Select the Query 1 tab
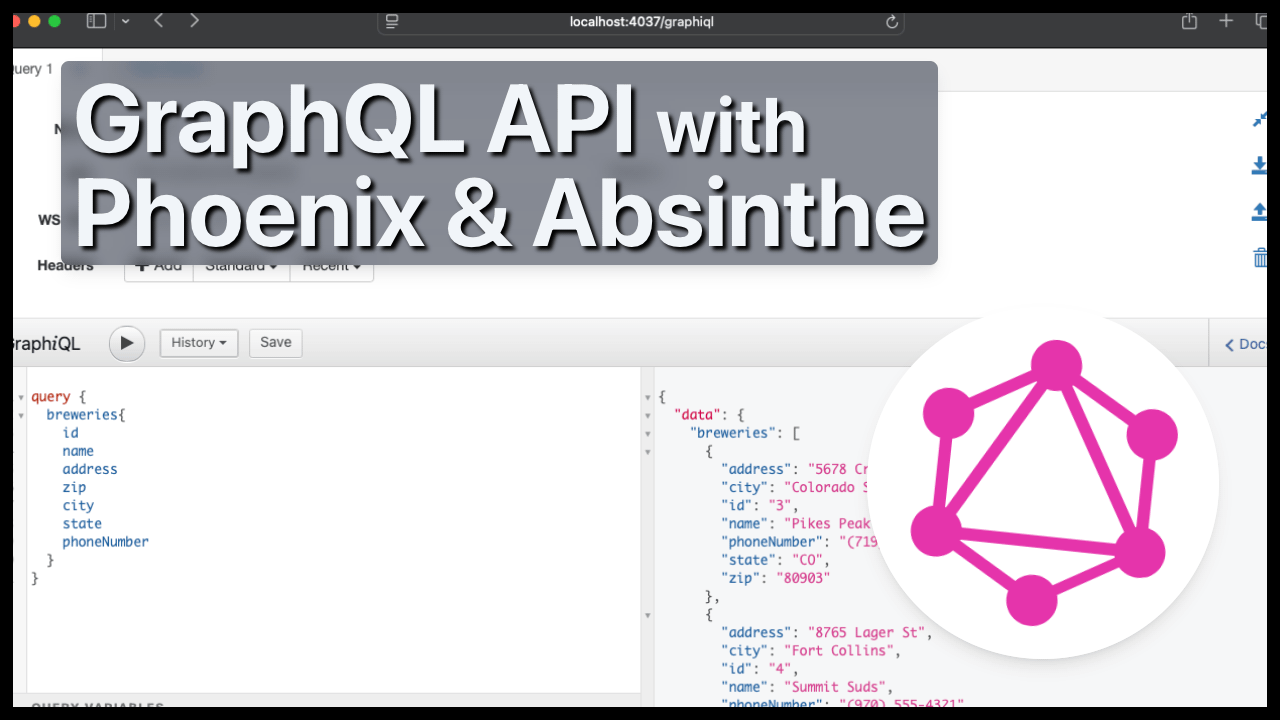The image size is (1280, 720). click(33, 69)
